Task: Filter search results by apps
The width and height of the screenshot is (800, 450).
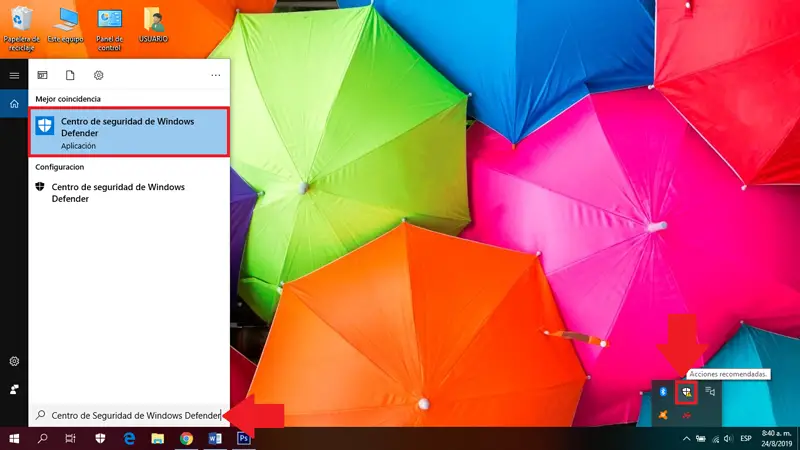Action: pyautogui.click(x=42, y=76)
